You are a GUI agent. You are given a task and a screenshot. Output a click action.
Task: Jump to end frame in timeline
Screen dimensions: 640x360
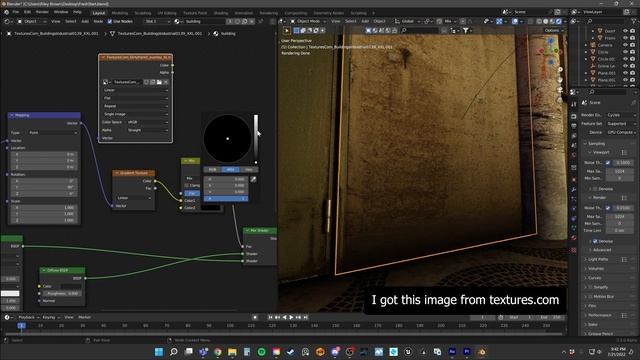[x=305, y=317]
